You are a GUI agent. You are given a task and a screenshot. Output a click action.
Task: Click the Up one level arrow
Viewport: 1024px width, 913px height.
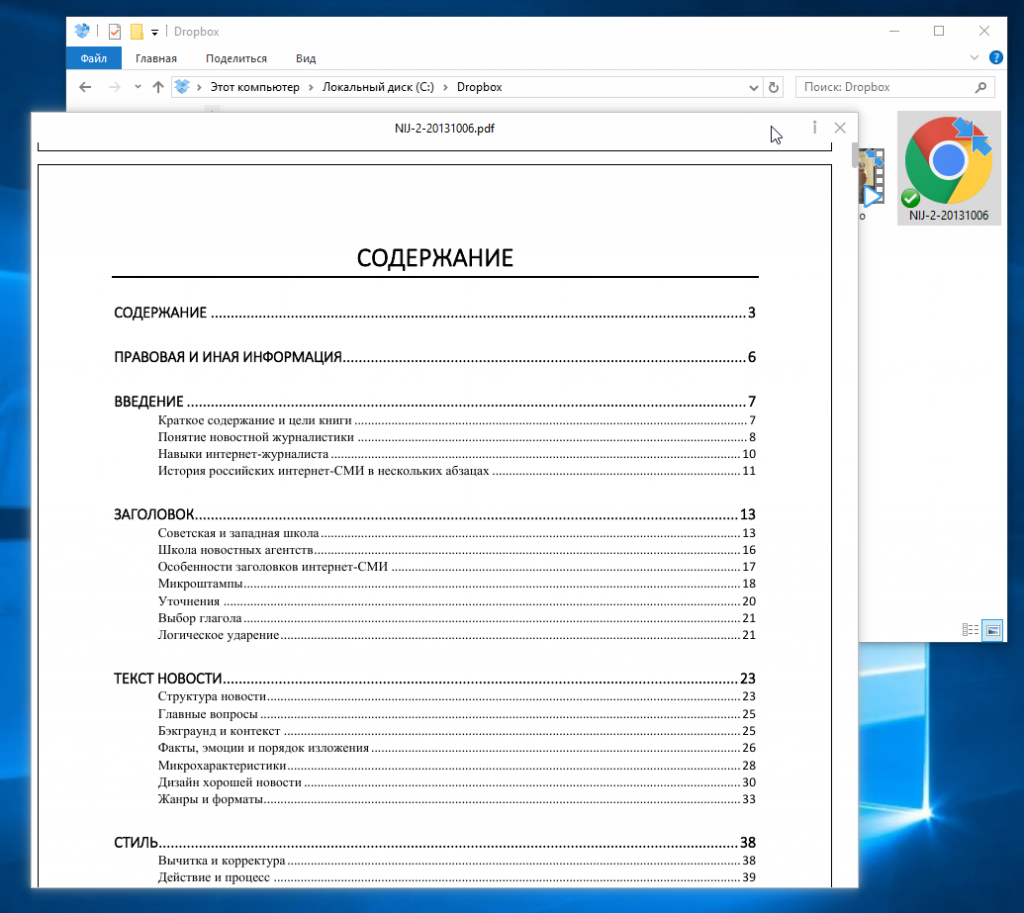click(x=157, y=87)
